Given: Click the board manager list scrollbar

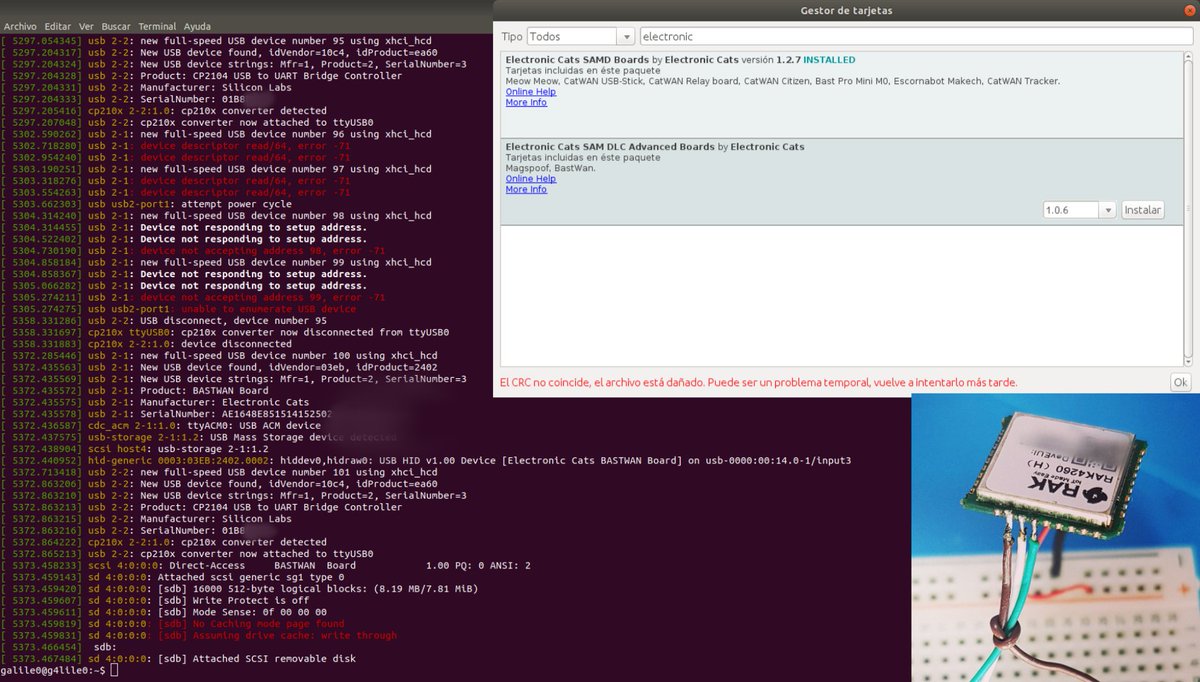Looking at the screenshot, I should [1188, 208].
